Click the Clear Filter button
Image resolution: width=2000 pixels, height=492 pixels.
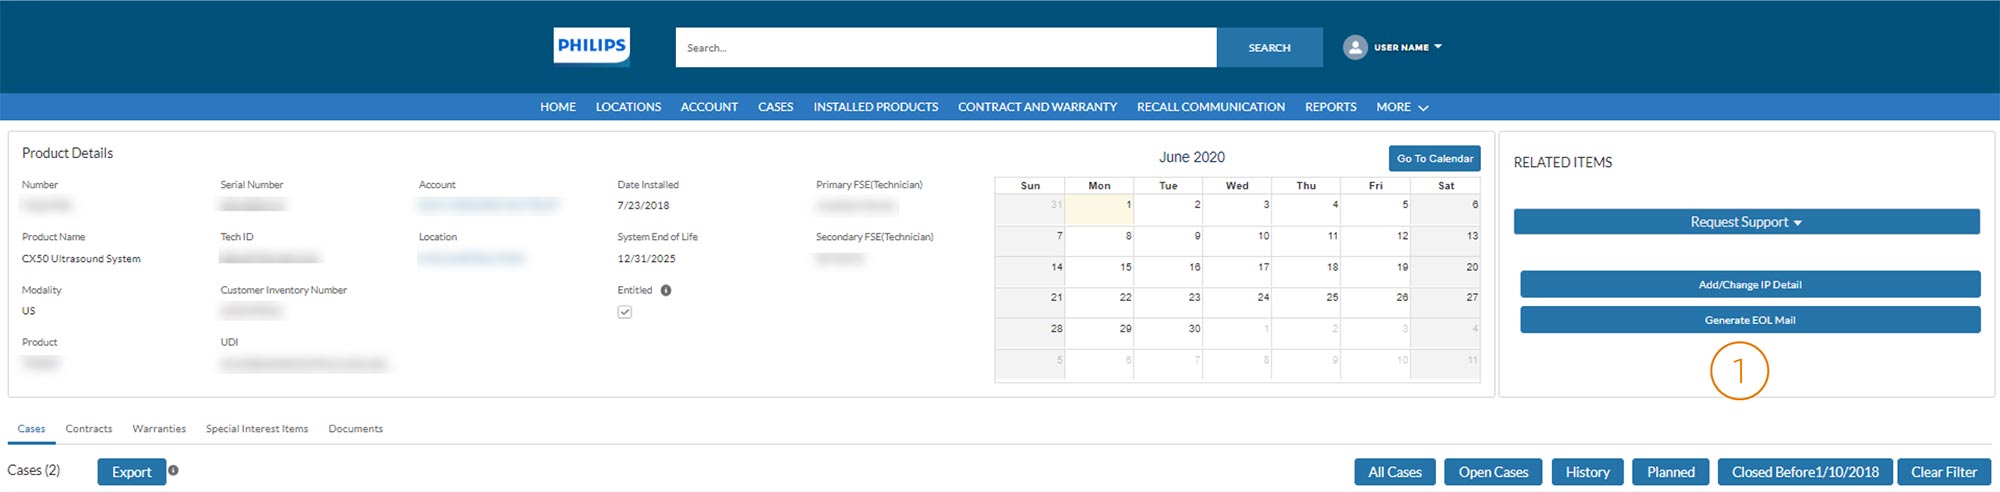1943,472
